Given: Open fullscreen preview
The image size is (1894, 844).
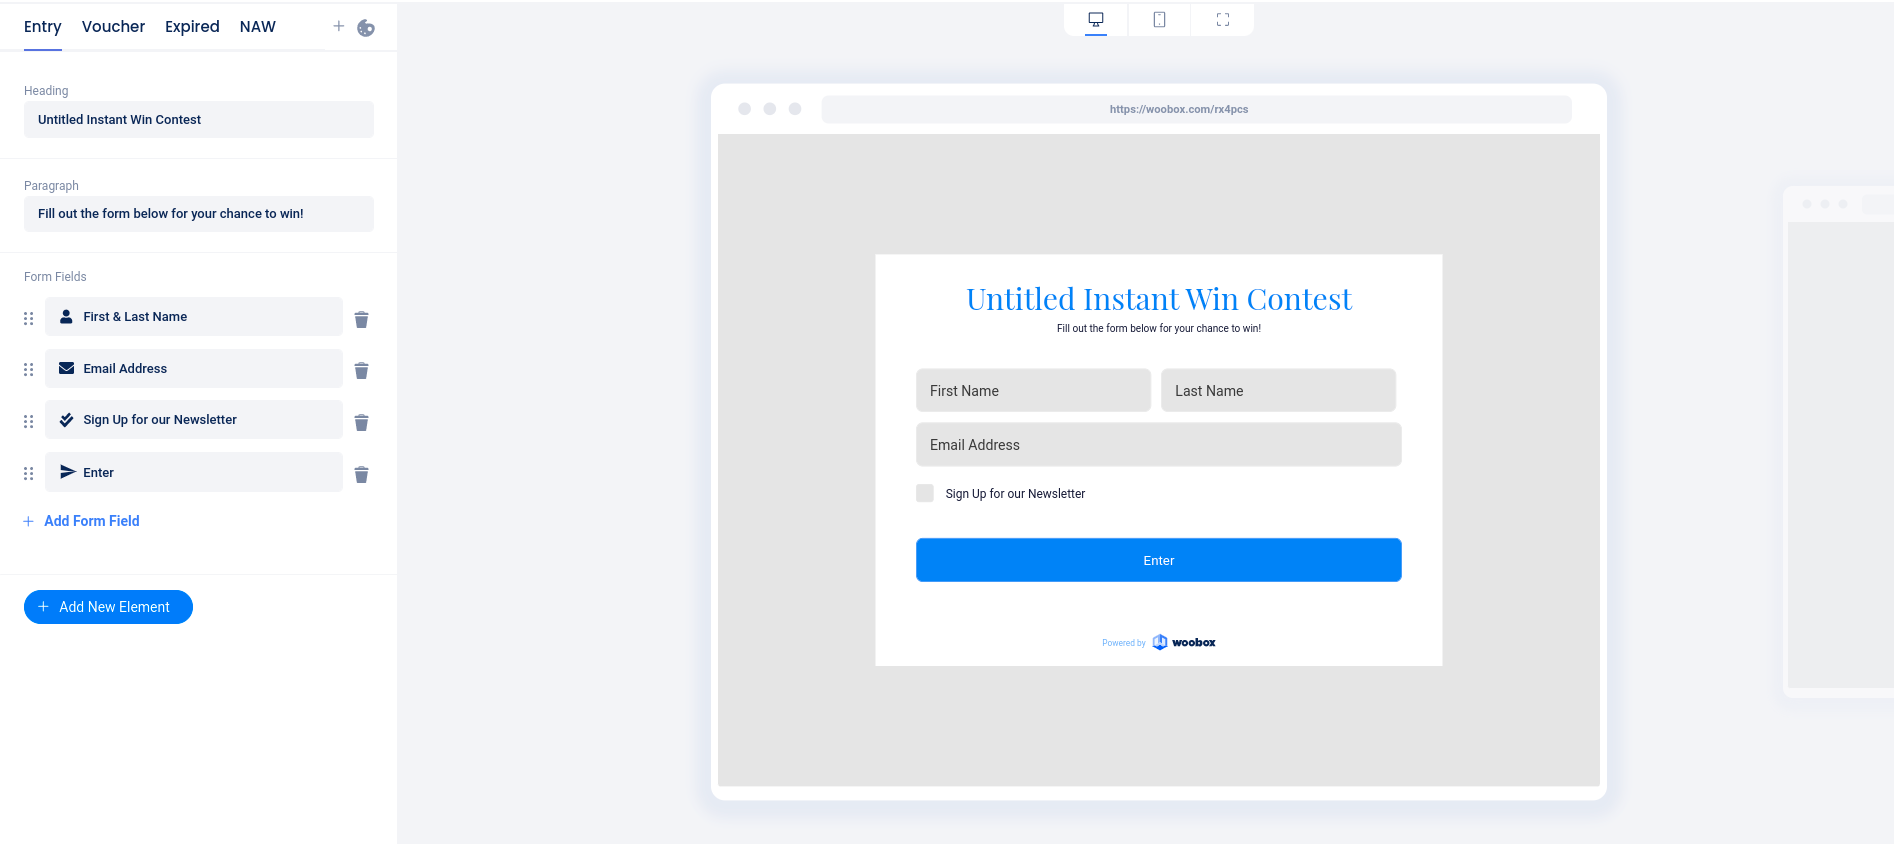Looking at the screenshot, I should [1222, 20].
